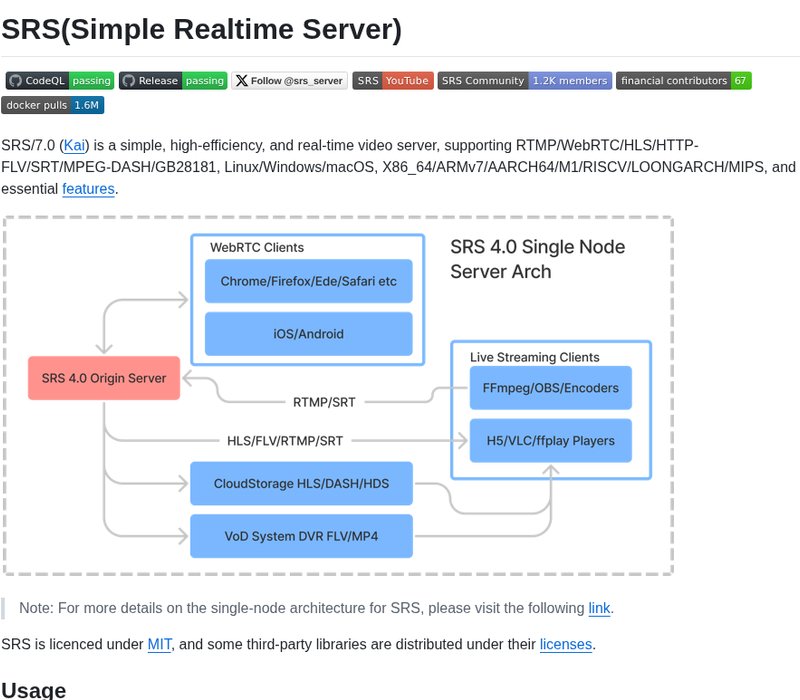Screen dimensions: 800x700
Task: Open the Release passing badge
Action: (x=173, y=81)
